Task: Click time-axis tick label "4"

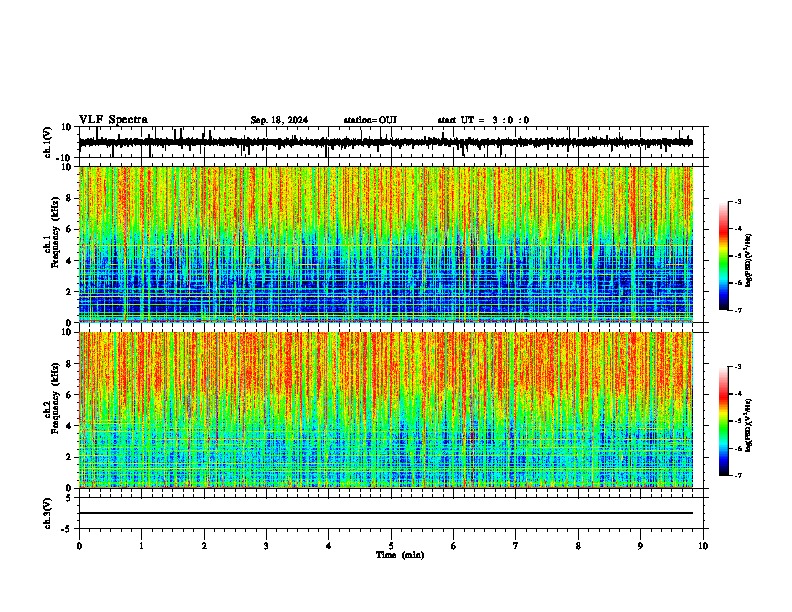Action: click(328, 546)
